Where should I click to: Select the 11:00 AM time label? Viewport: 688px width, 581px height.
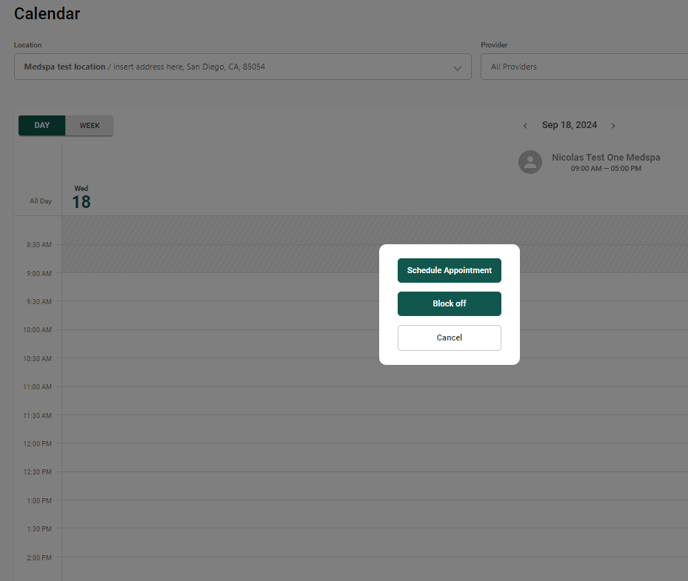pos(37,387)
